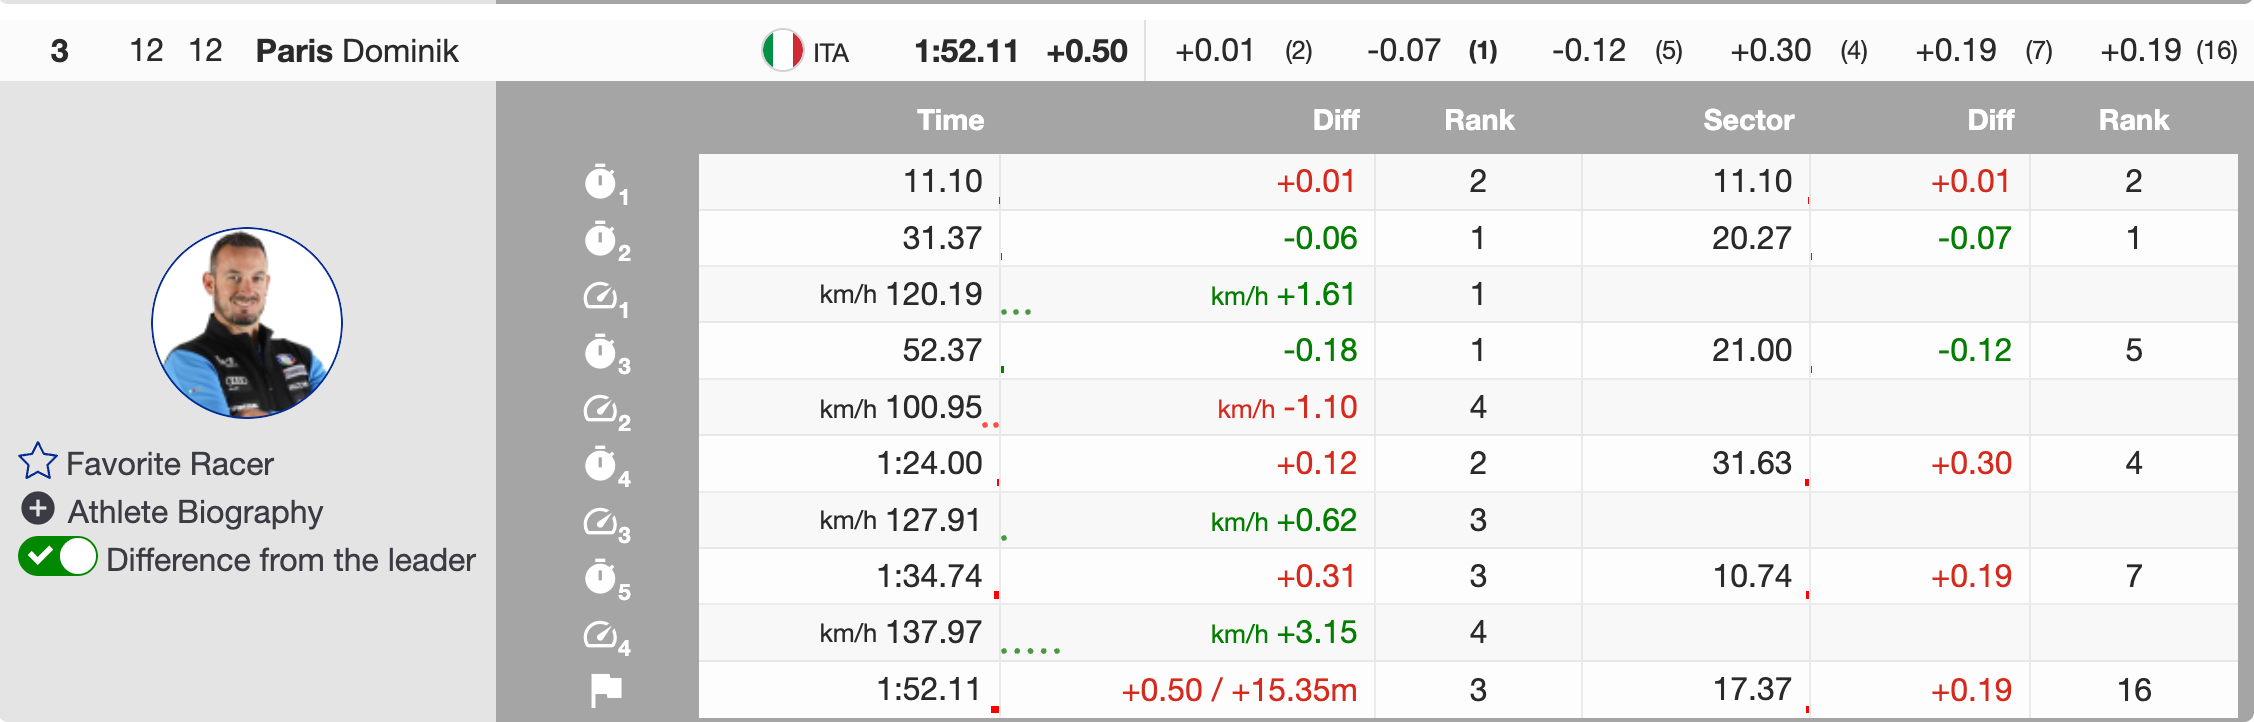The width and height of the screenshot is (2254, 722).
Task: Click the Sector column header
Action: pos(1748,120)
